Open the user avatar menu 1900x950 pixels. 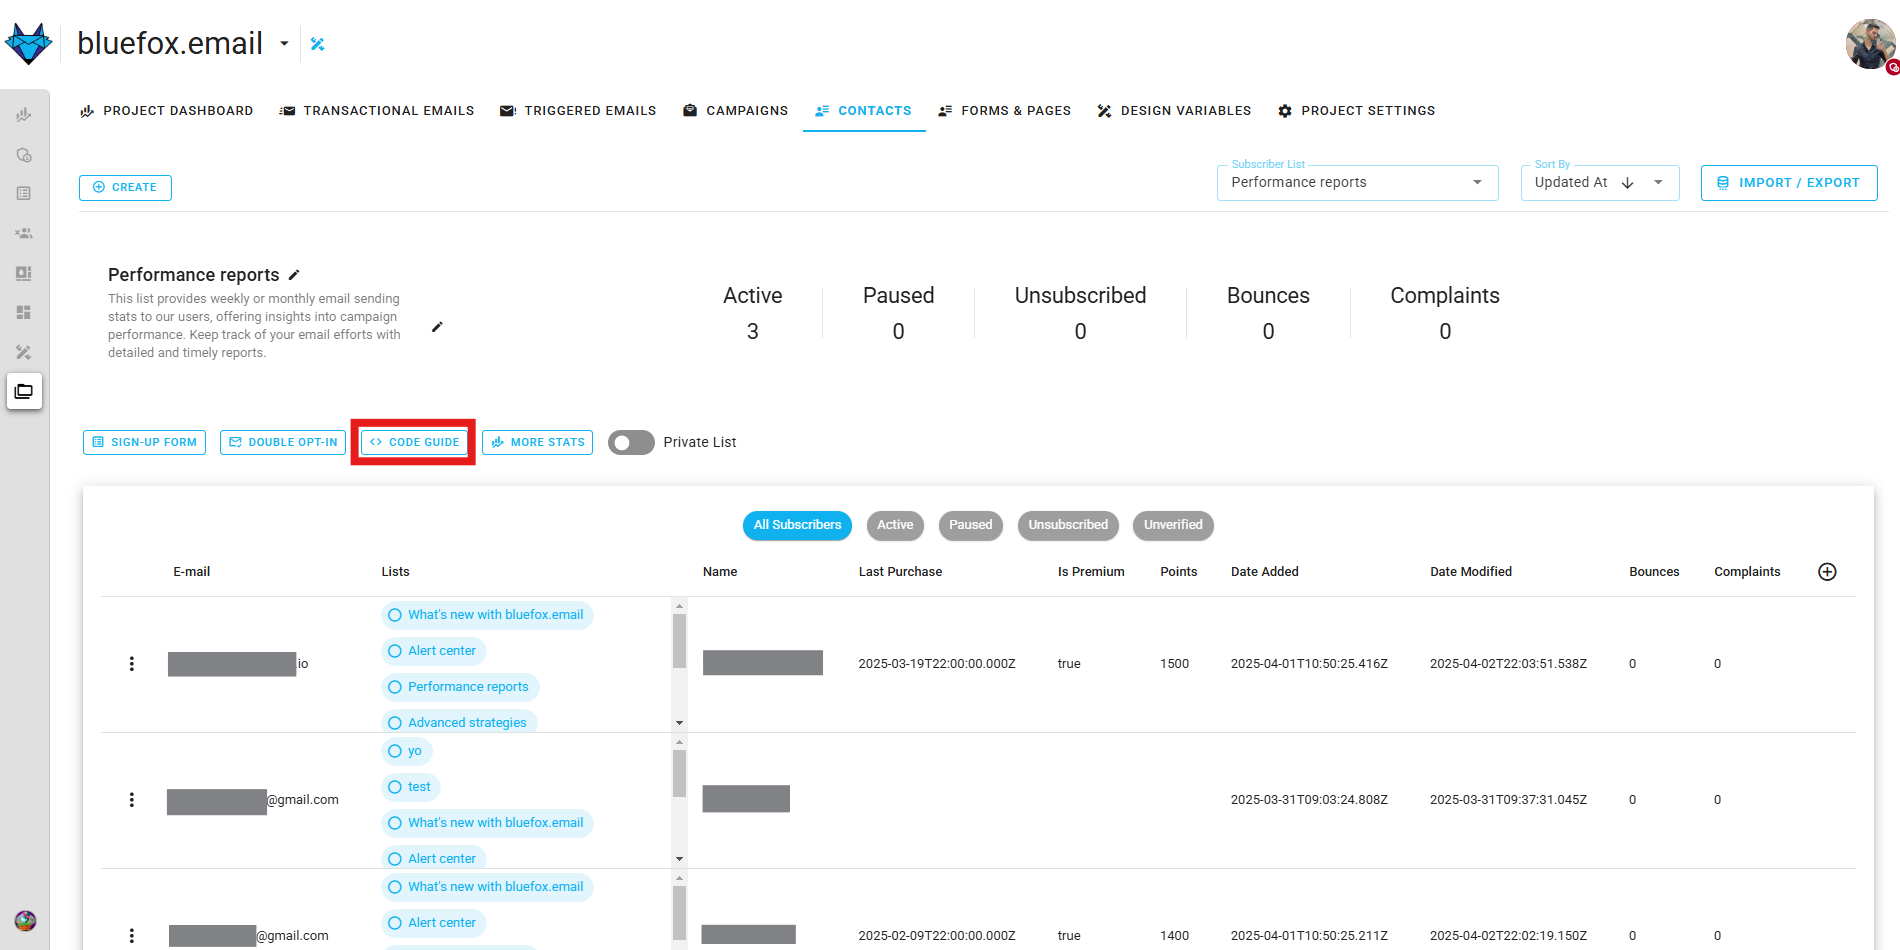click(1870, 45)
